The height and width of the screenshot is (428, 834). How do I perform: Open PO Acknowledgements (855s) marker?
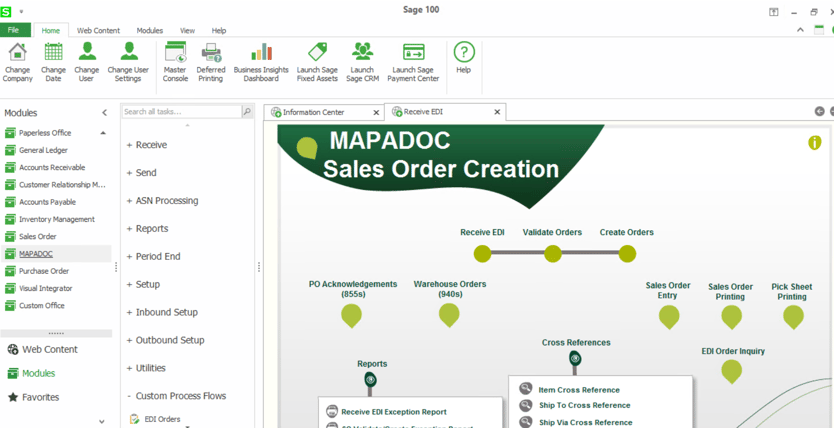pos(352,316)
